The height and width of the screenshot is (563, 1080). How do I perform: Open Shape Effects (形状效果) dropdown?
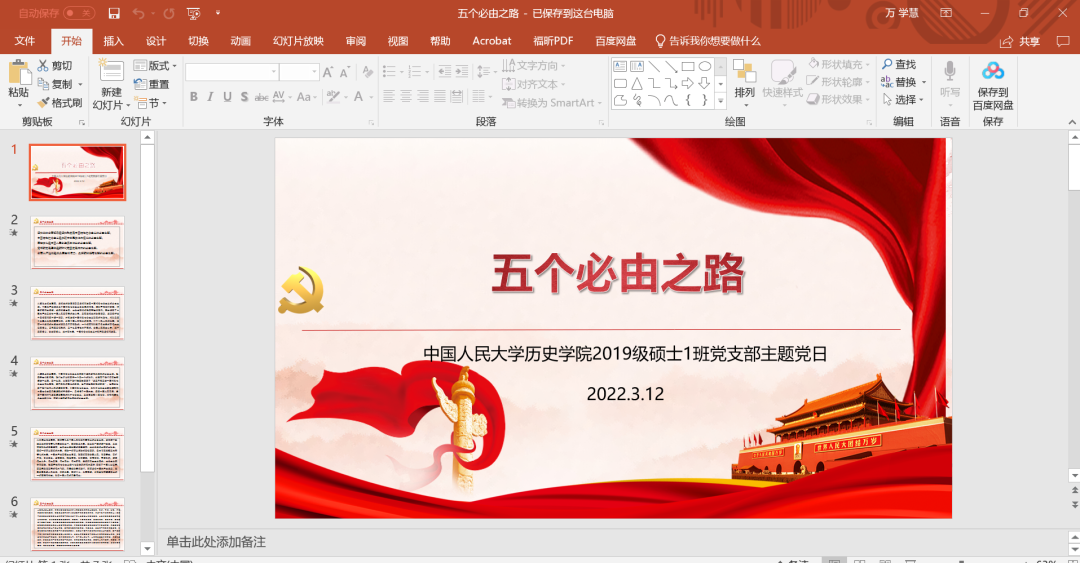(x=838, y=99)
